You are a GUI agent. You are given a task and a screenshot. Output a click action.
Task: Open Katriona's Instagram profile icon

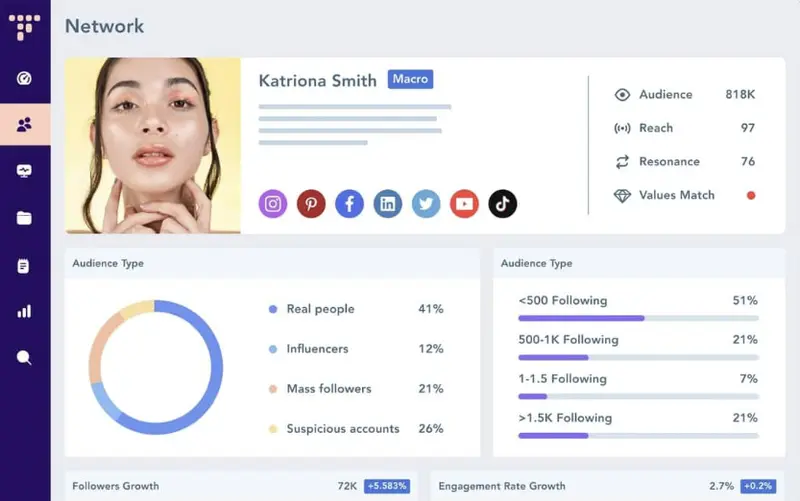click(273, 204)
